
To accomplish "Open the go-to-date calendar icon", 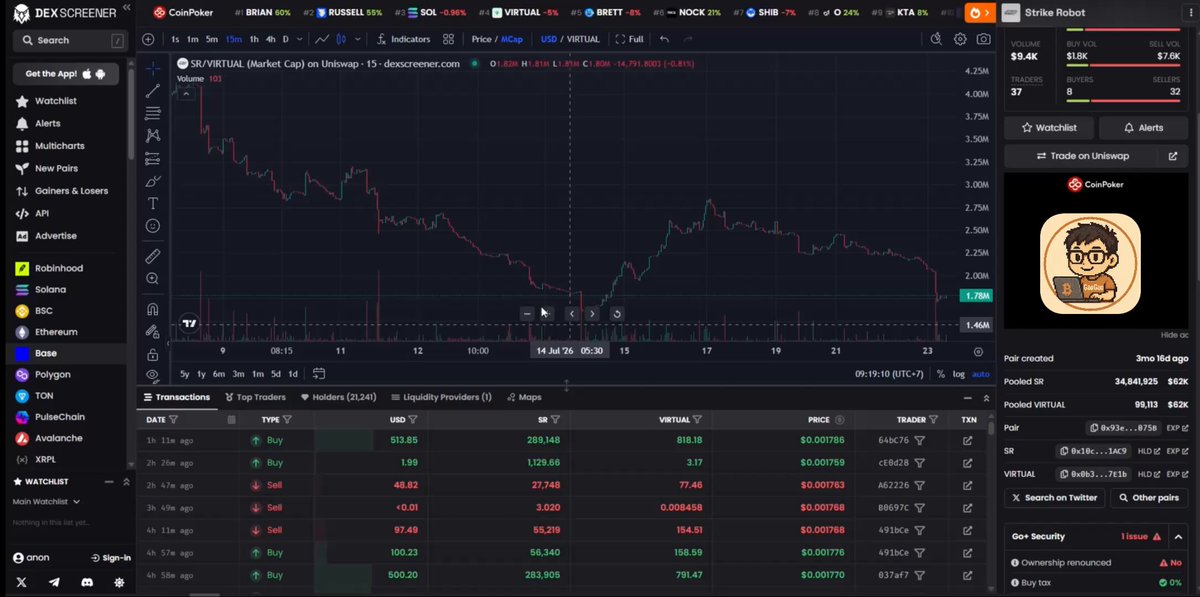I will (x=319, y=374).
